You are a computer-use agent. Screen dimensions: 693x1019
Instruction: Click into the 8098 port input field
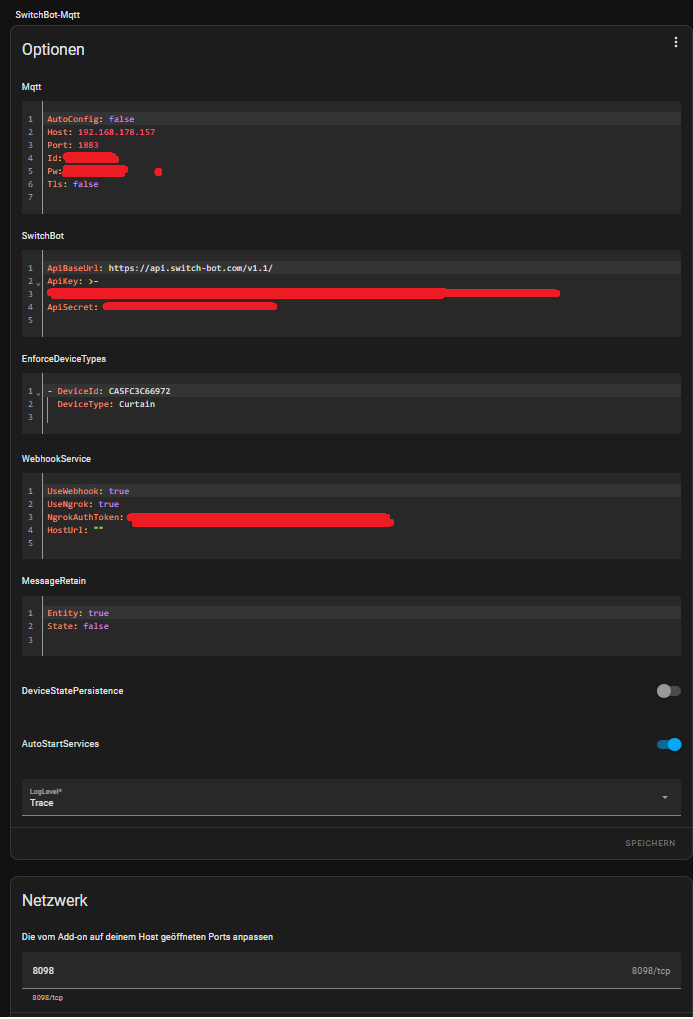[351, 970]
